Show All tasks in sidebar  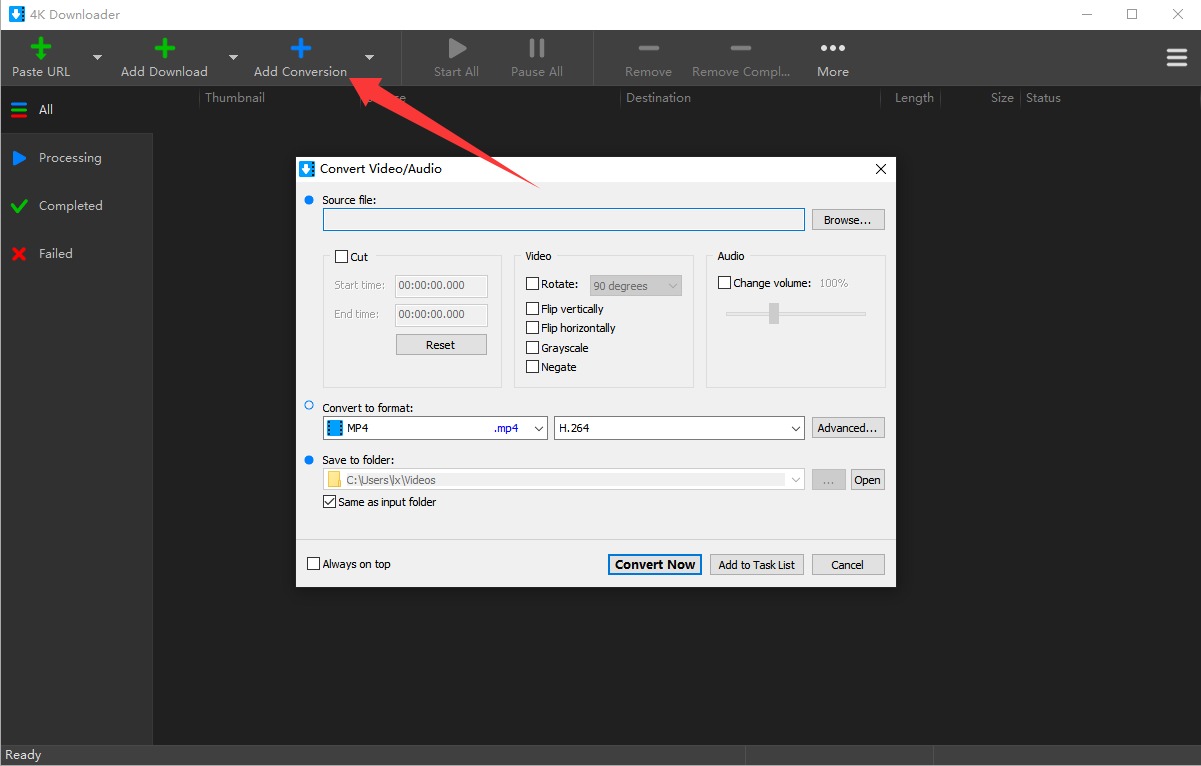click(77, 110)
